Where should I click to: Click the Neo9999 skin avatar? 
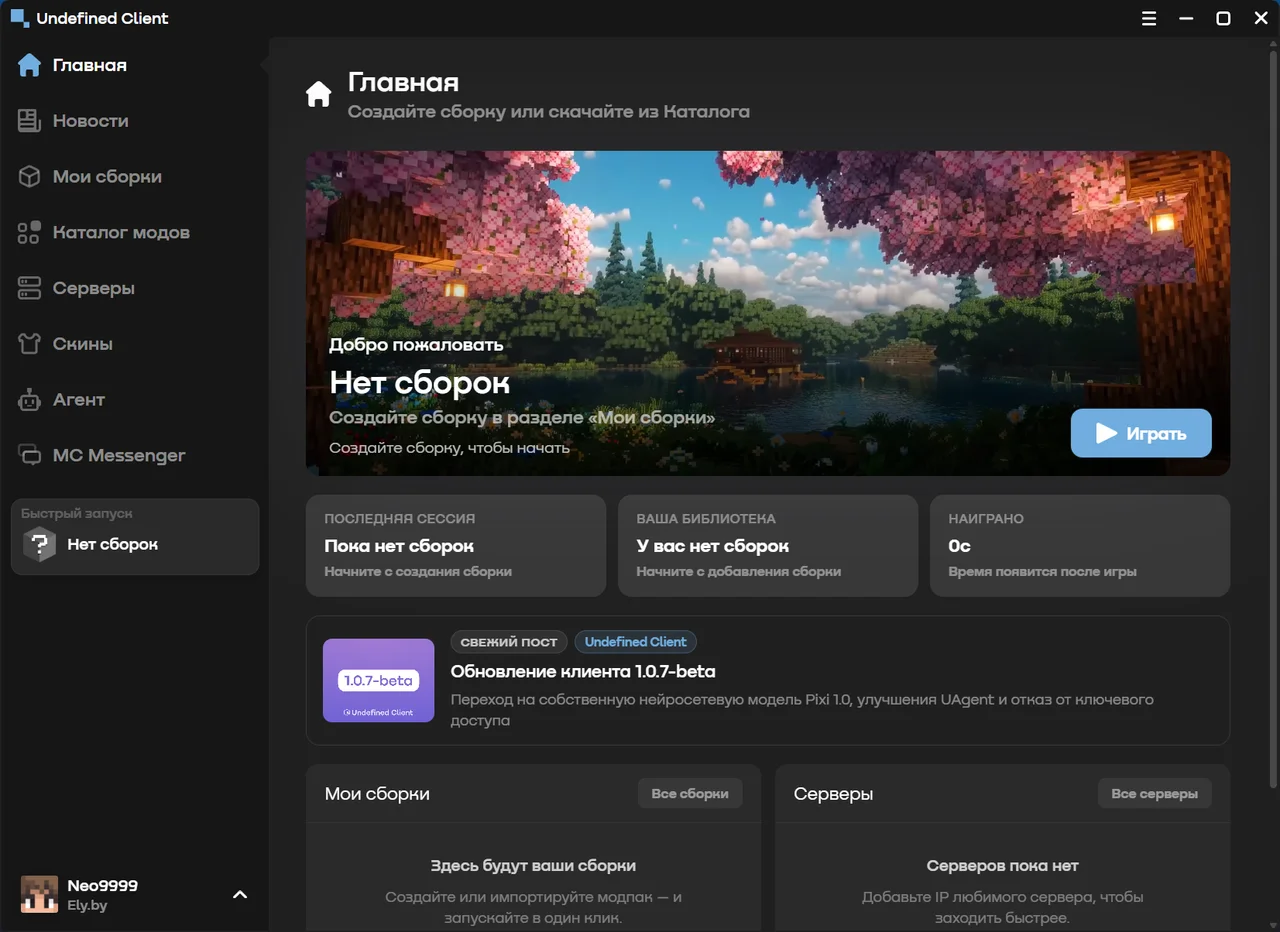click(x=39, y=894)
